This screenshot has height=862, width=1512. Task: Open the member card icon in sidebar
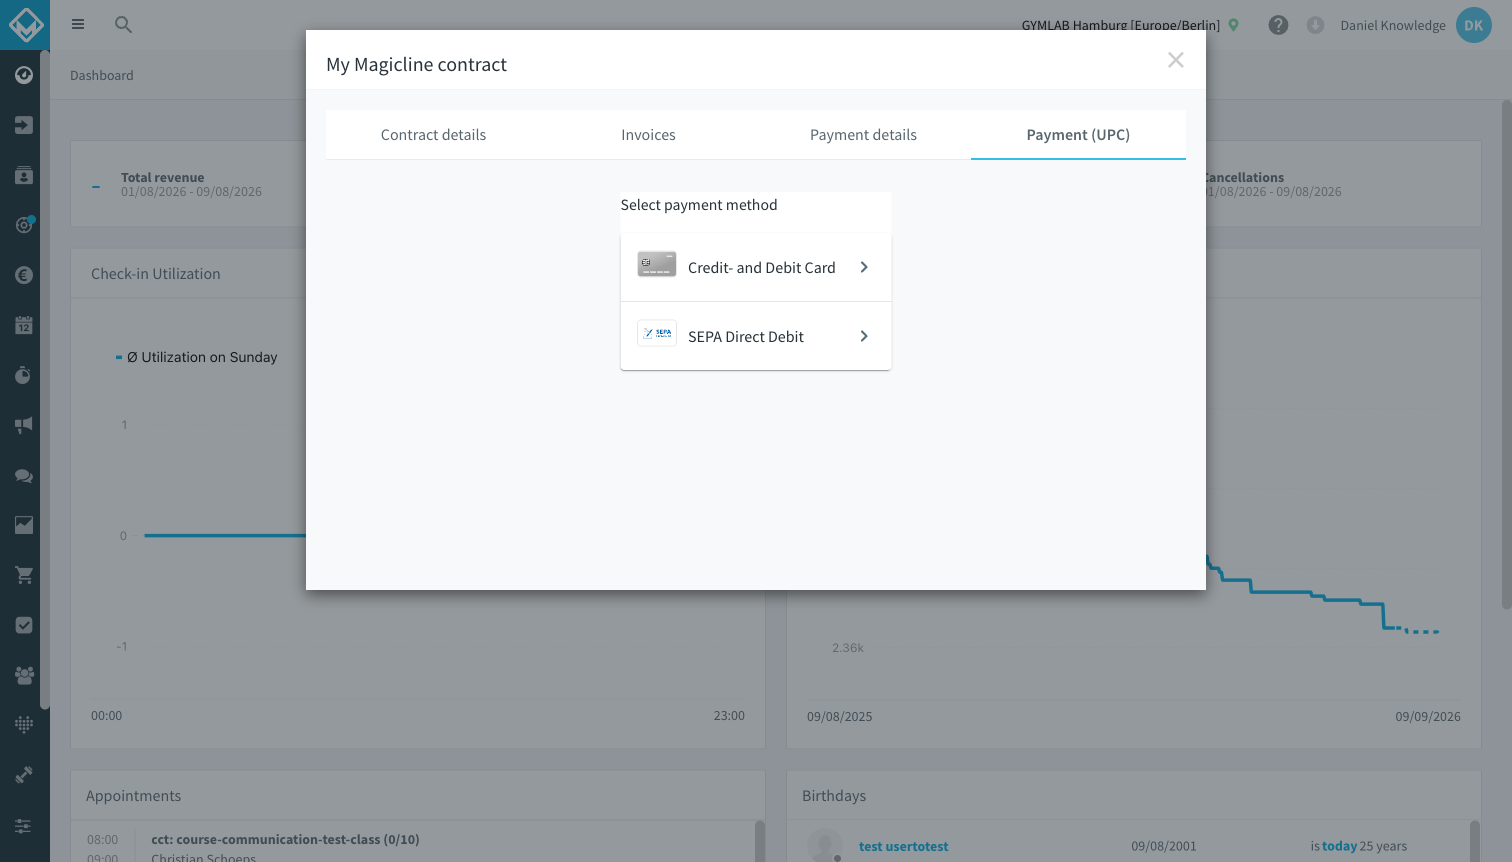[24, 175]
